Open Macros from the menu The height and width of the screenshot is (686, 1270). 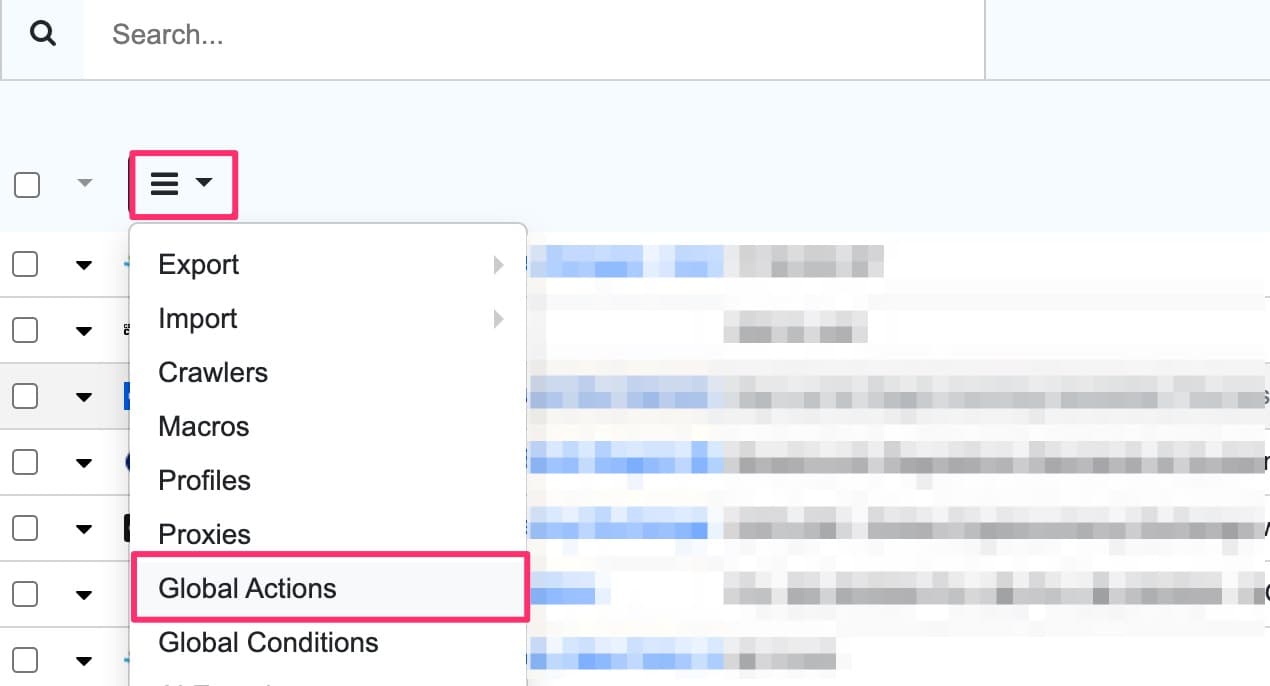pos(203,426)
